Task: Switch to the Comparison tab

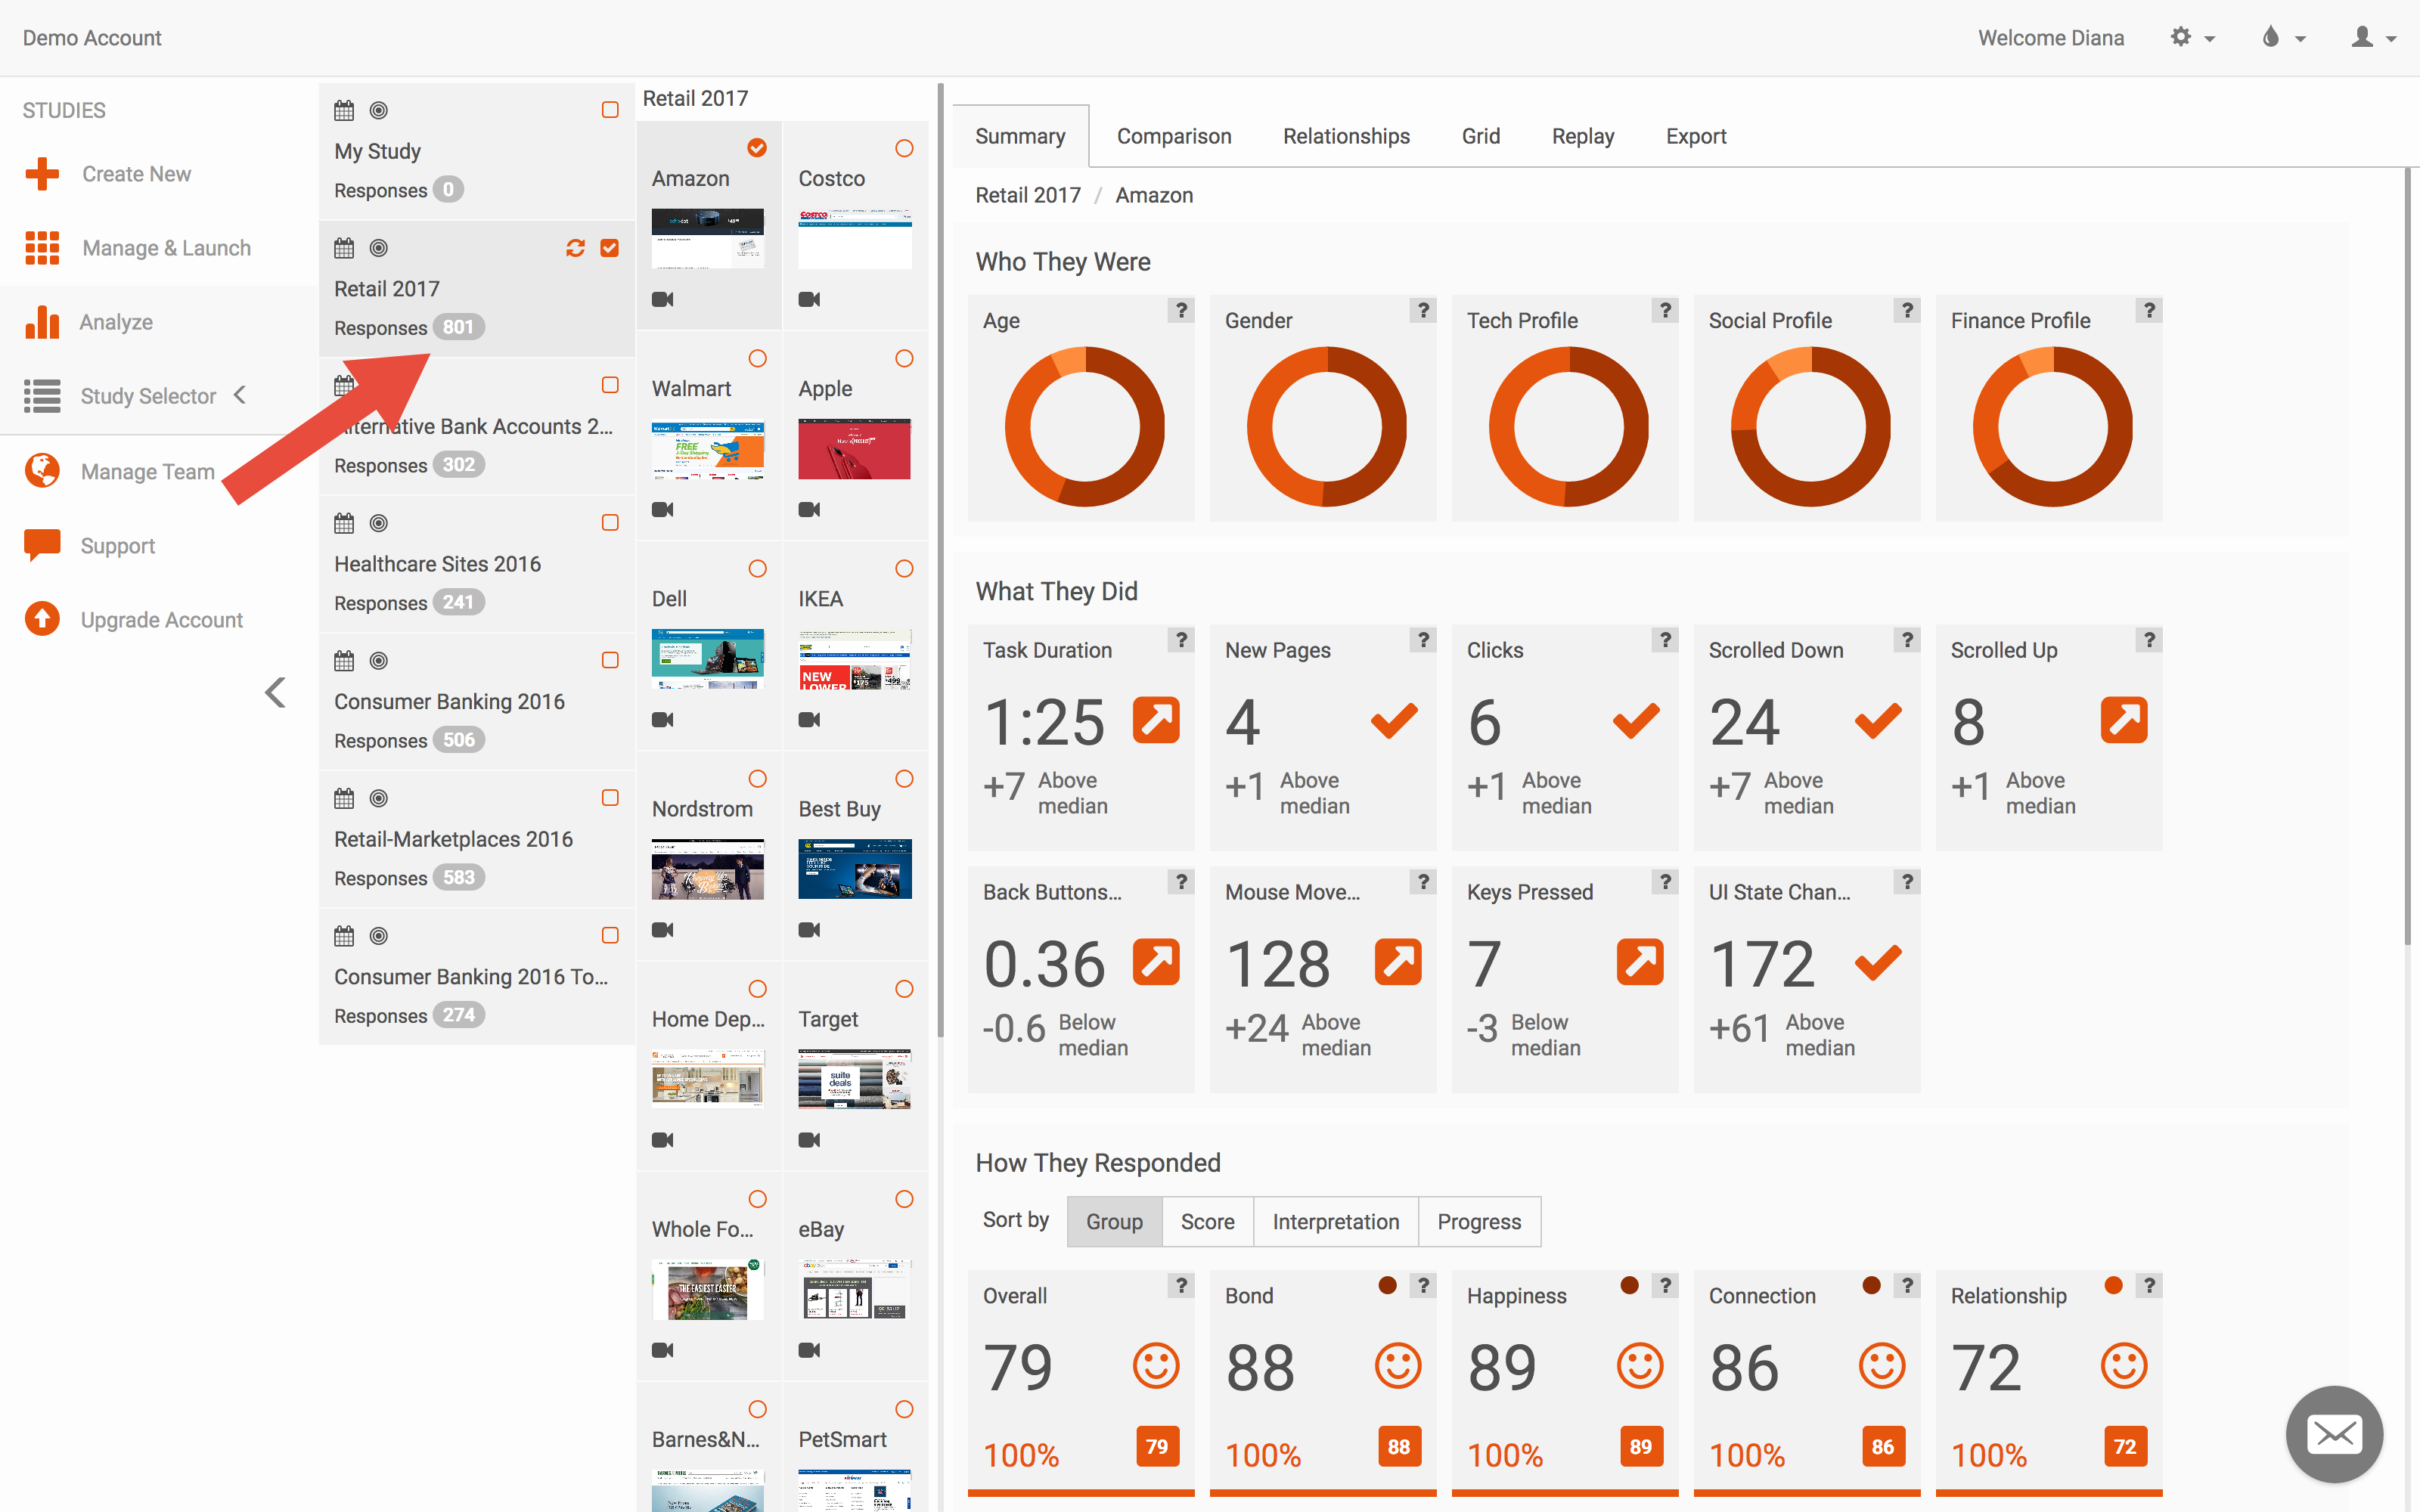Action: click(1174, 136)
